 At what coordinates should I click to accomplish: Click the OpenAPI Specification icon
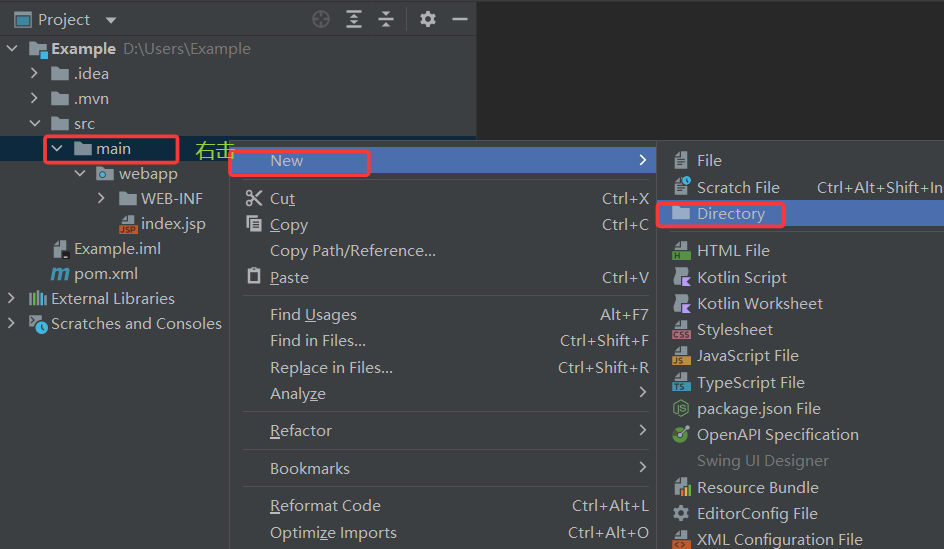[x=681, y=434]
